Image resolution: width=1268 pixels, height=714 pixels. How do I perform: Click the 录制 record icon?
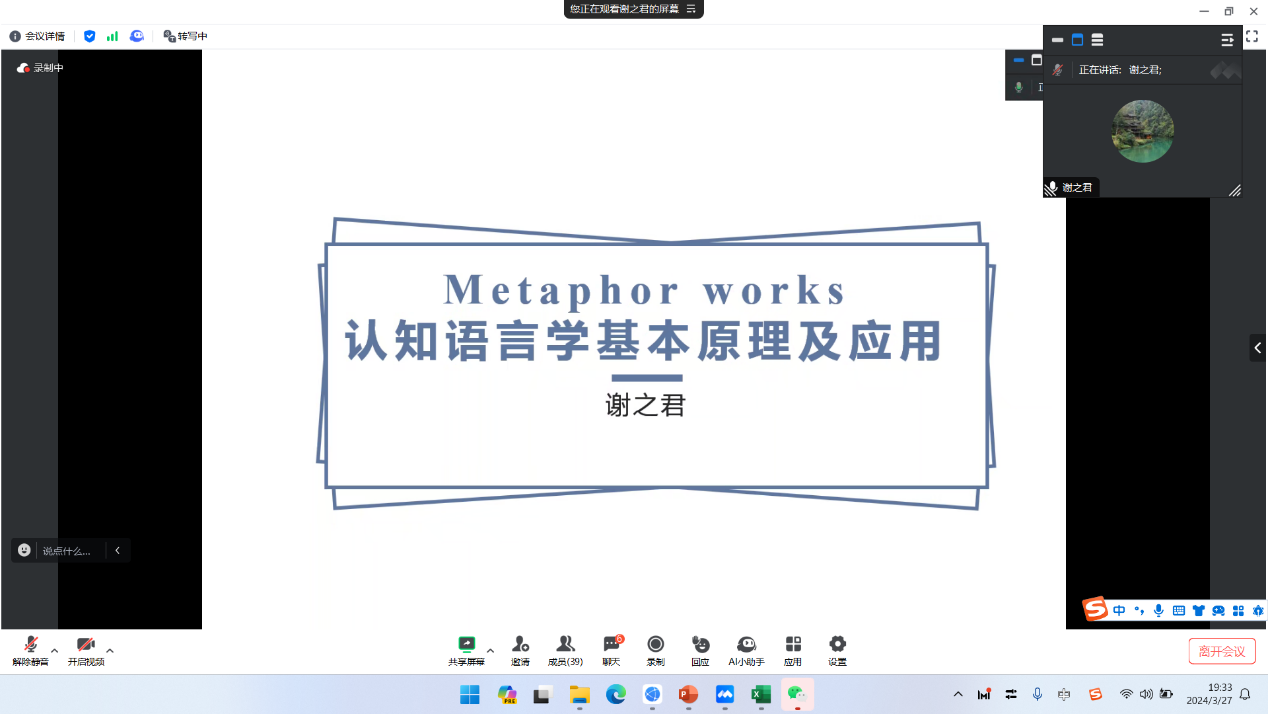pyautogui.click(x=655, y=648)
